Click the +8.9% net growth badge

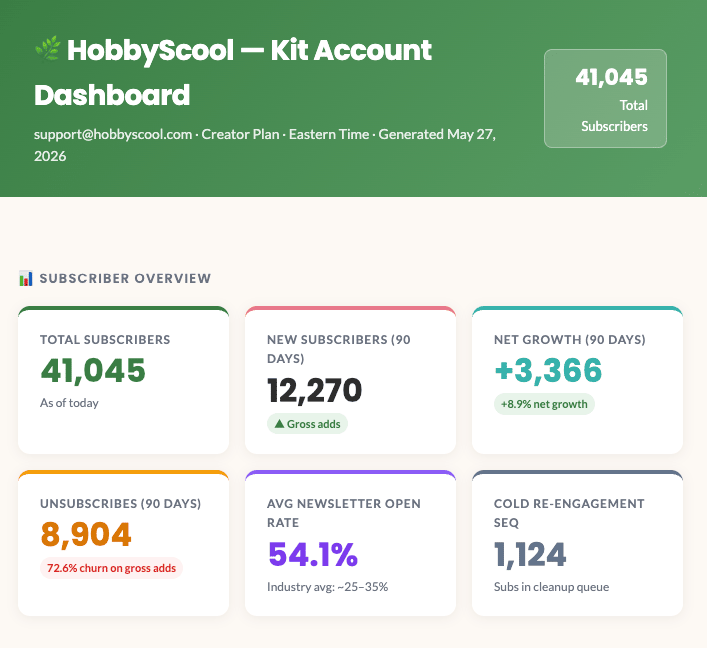(x=544, y=404)
